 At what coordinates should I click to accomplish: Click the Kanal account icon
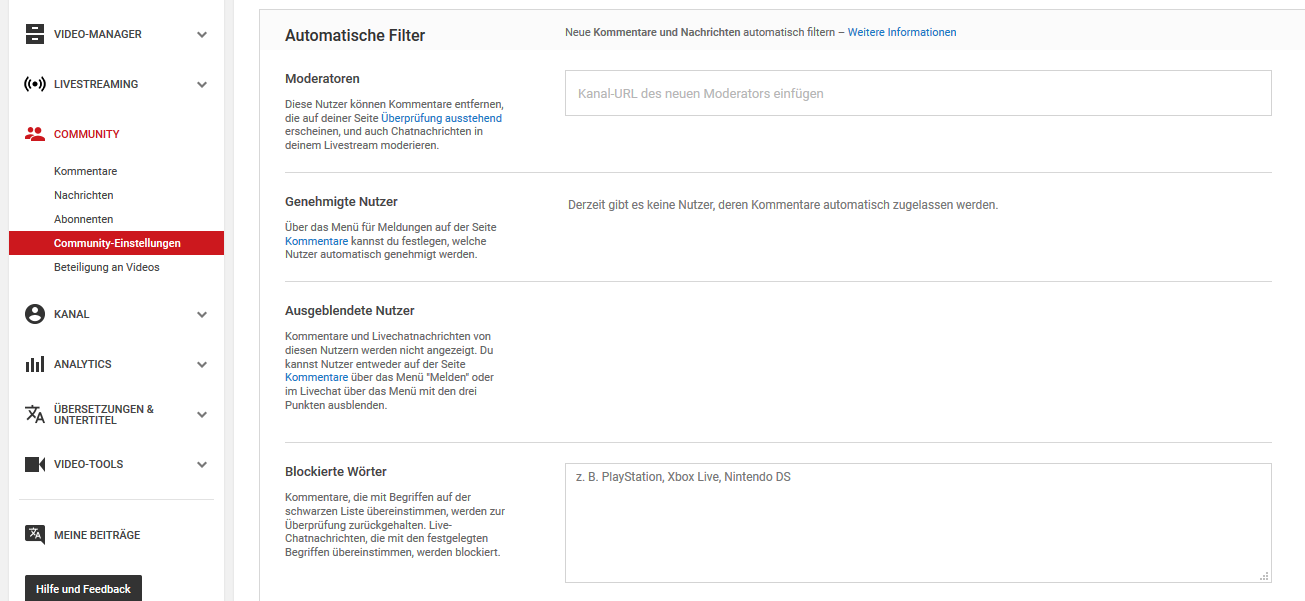35,314
